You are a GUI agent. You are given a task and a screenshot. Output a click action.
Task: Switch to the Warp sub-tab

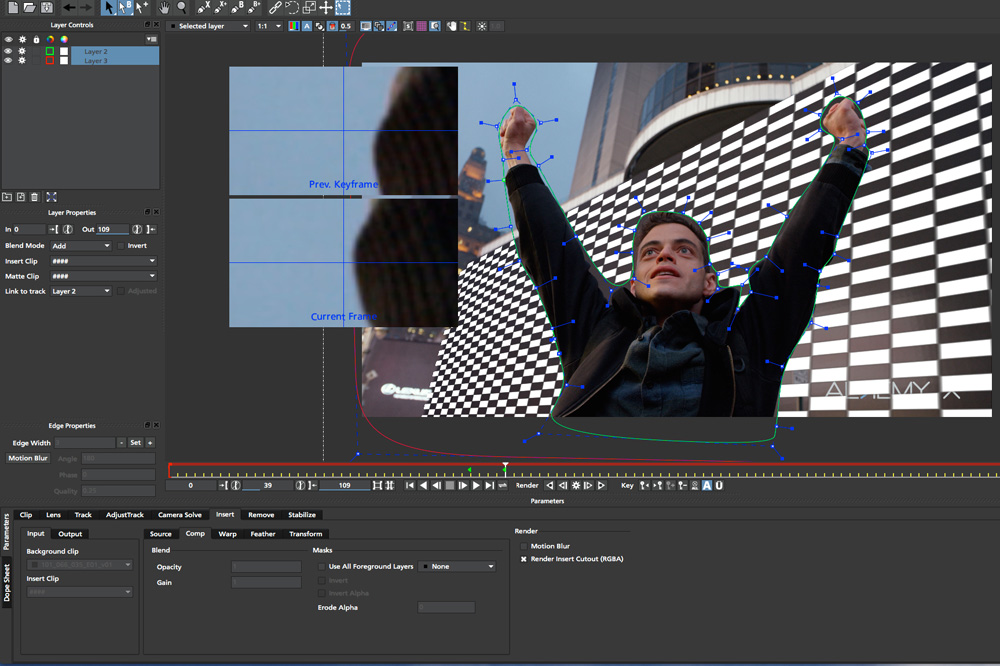[x=228, y=534]
